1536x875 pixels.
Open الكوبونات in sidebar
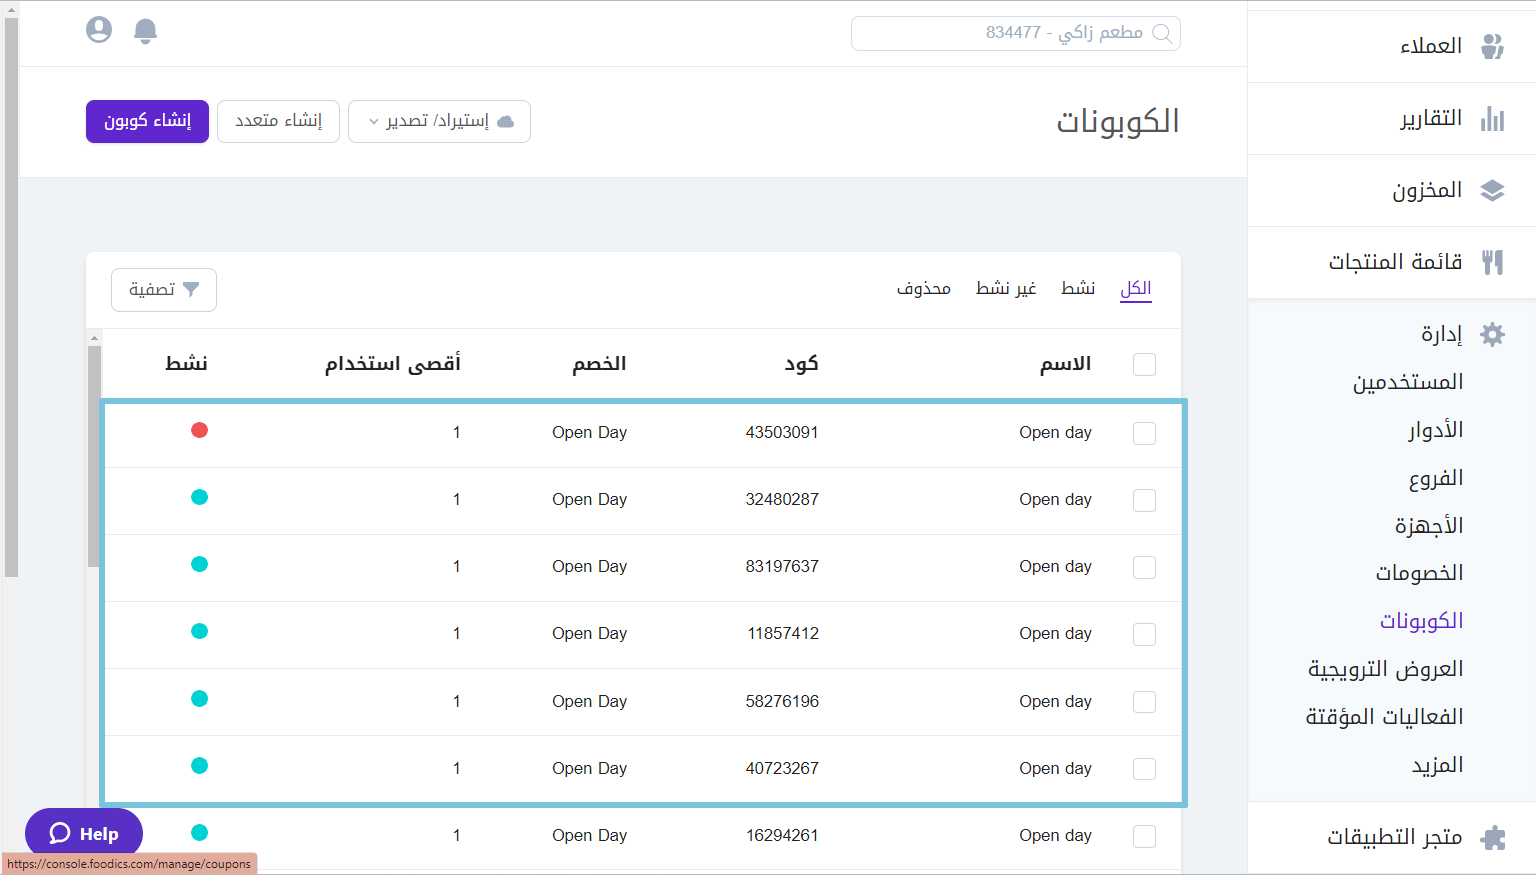(1421, 621)
